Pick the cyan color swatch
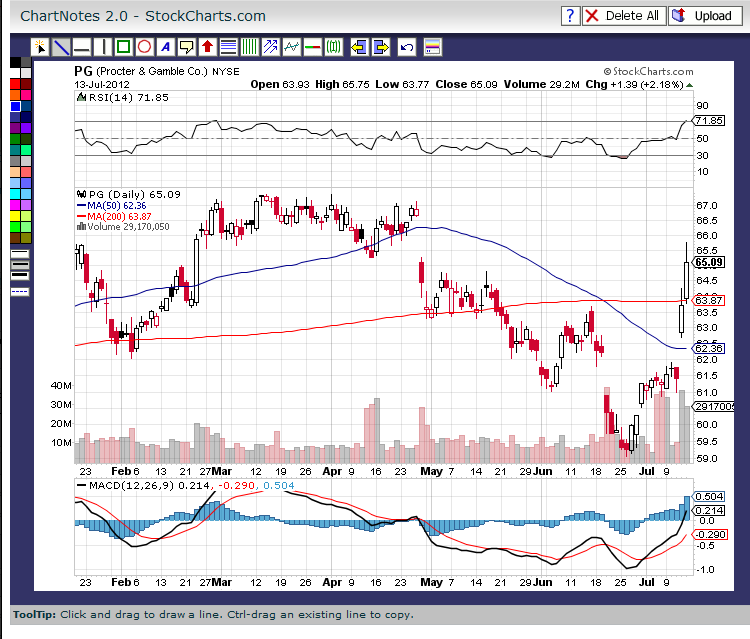750x639 pixels. click(x=15, y=194)
